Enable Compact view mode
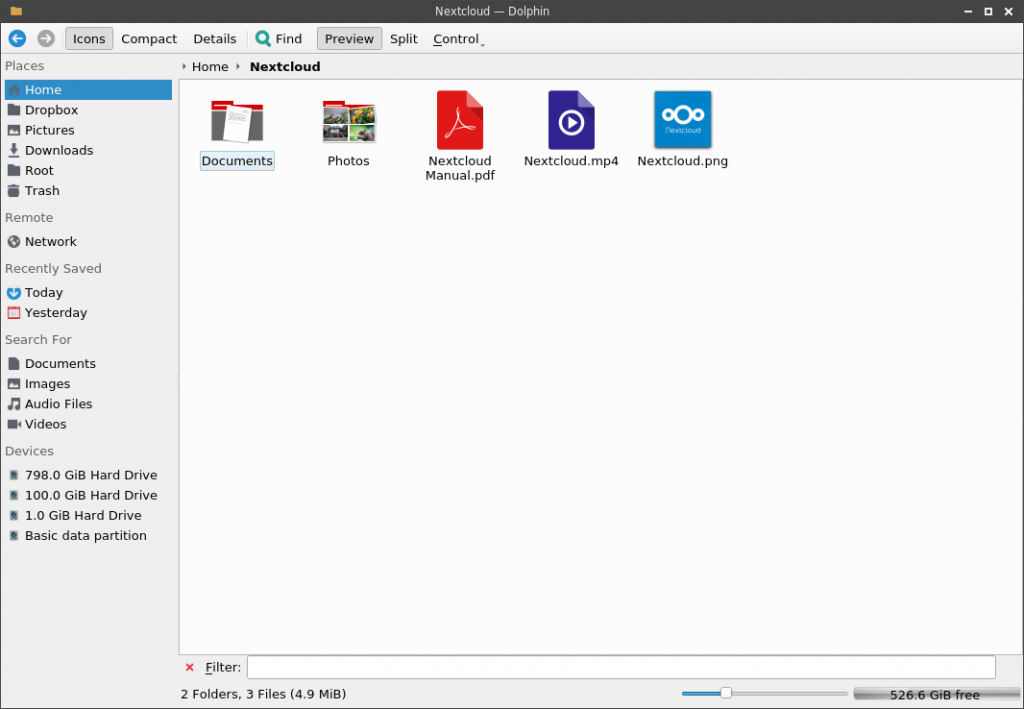 point(148,38)
